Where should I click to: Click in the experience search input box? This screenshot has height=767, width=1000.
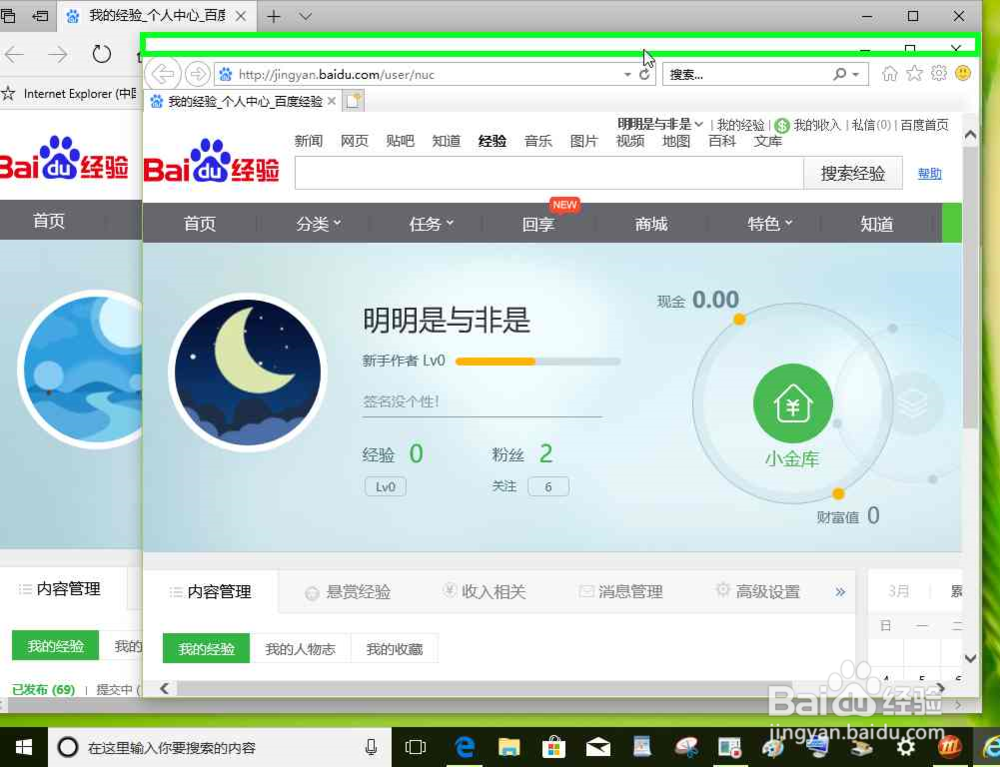pyautogui.click(x=550, y=172)
